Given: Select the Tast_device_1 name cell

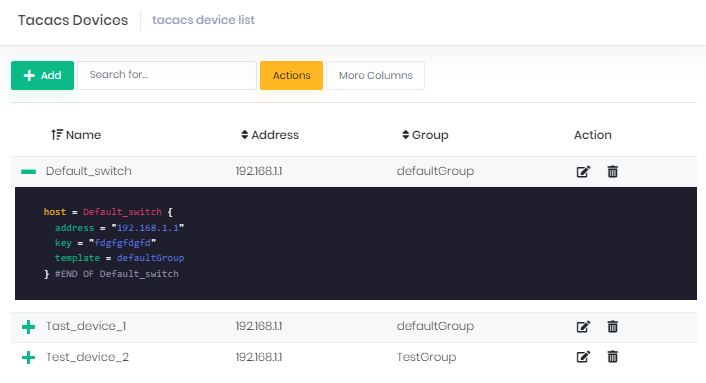Looking at the screenshot, I should [x=86, y=326].
